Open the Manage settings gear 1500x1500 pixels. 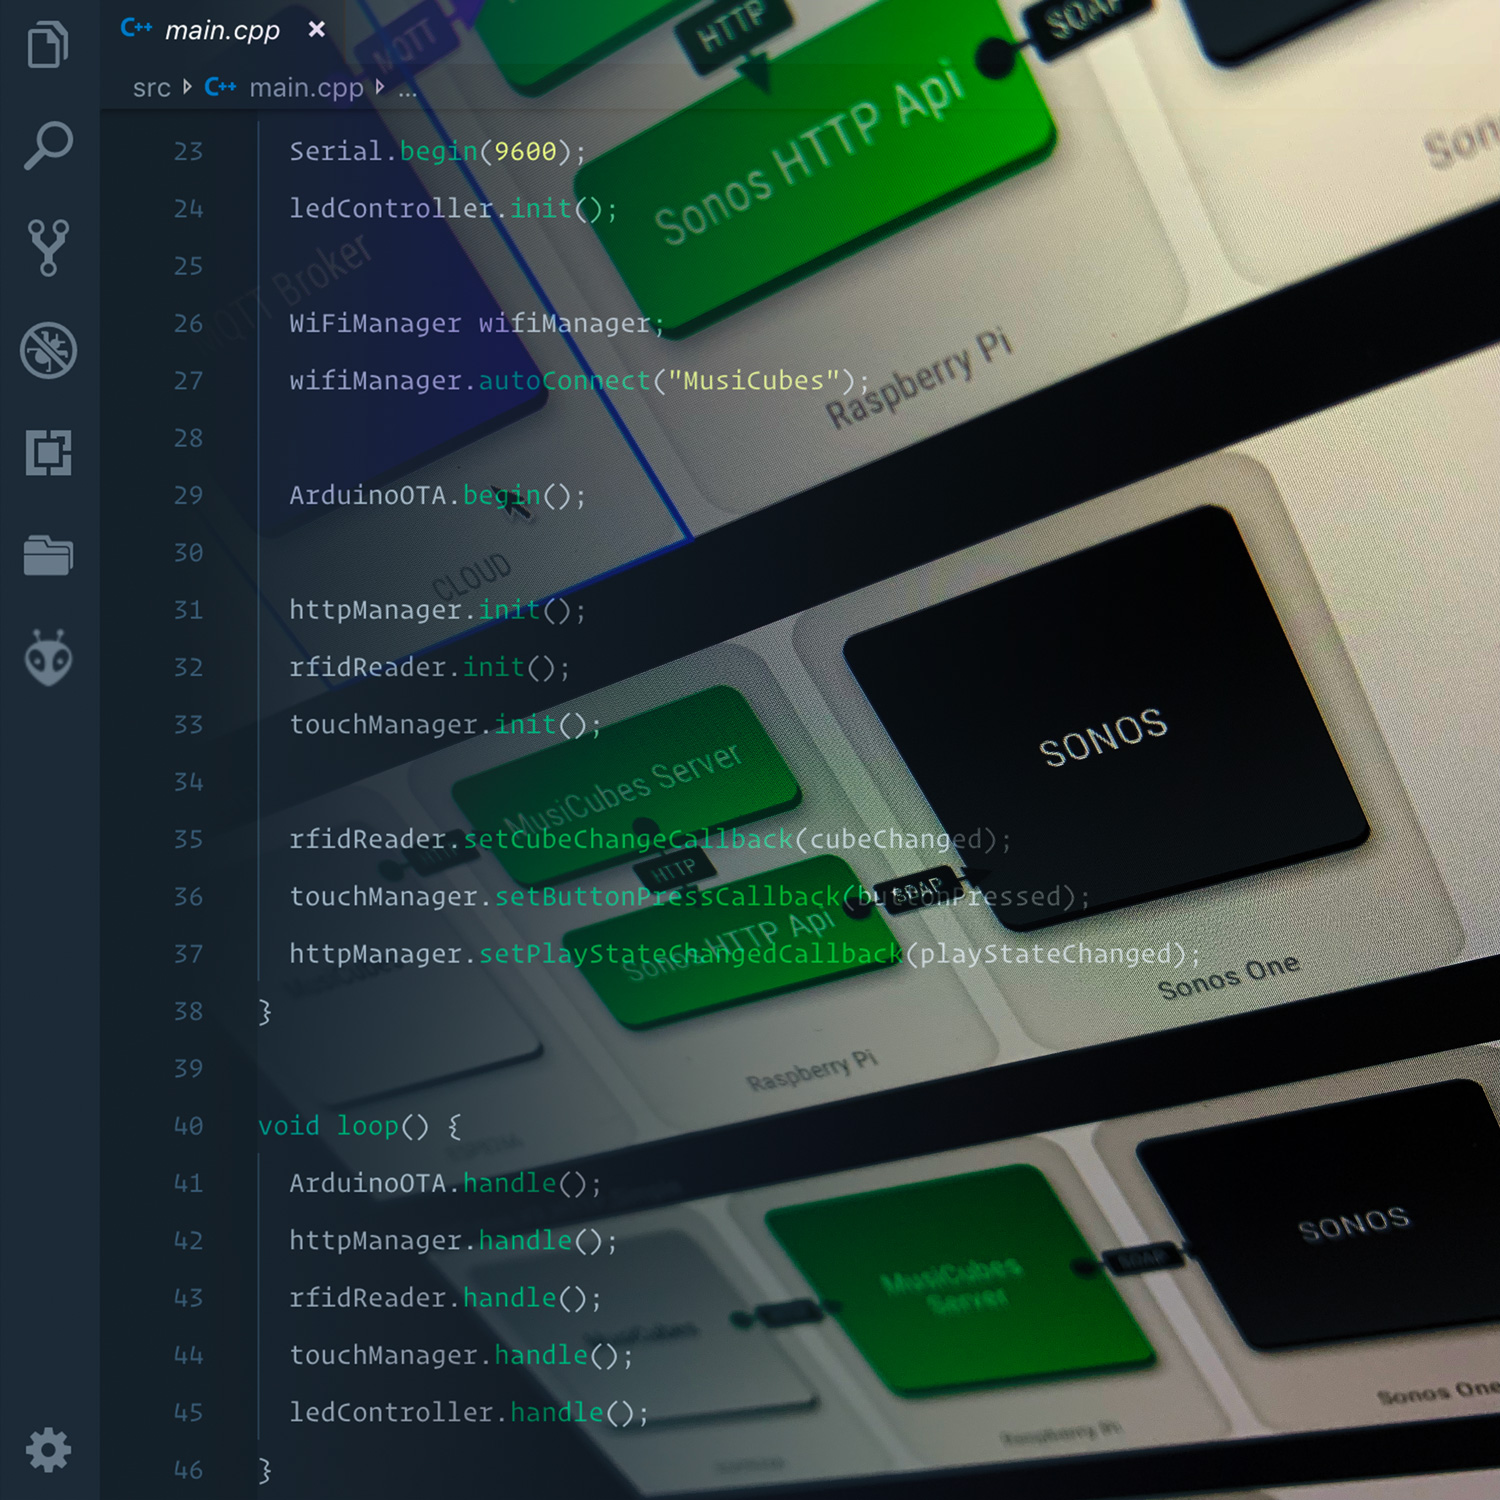pyautogui.click(x=48, y=1449)
